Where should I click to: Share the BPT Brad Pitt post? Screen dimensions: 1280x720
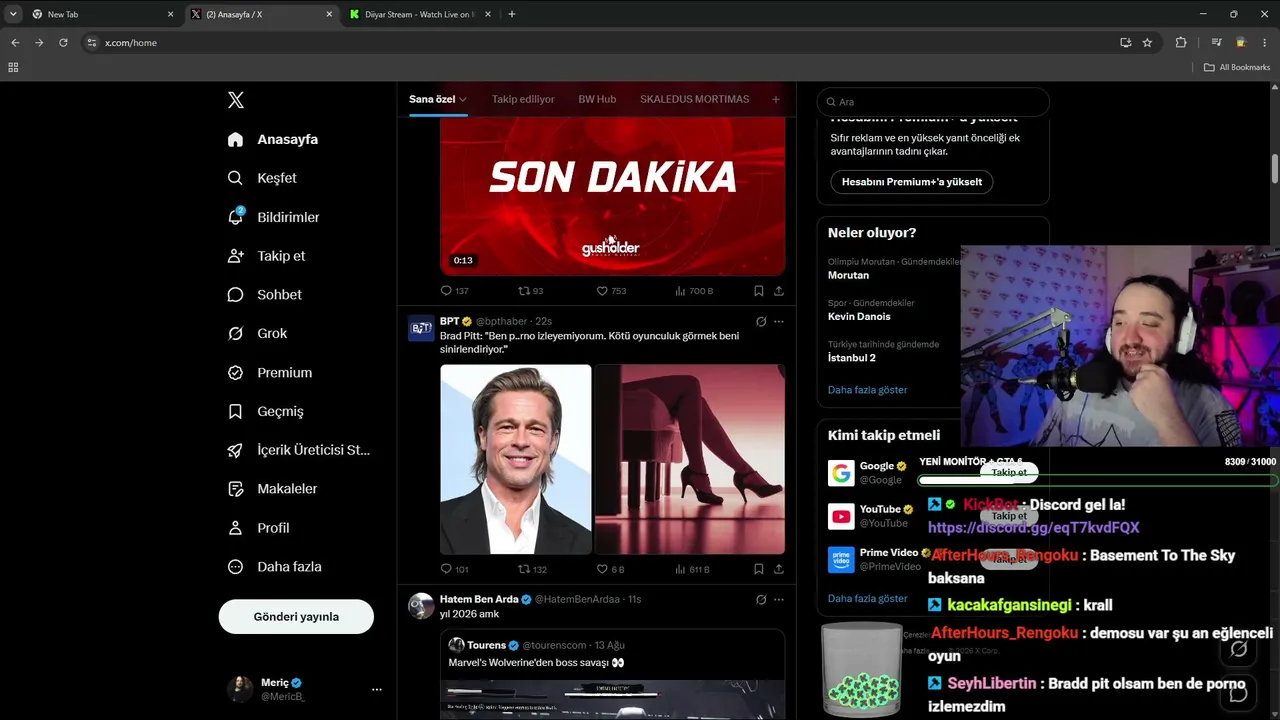(779, 569)
